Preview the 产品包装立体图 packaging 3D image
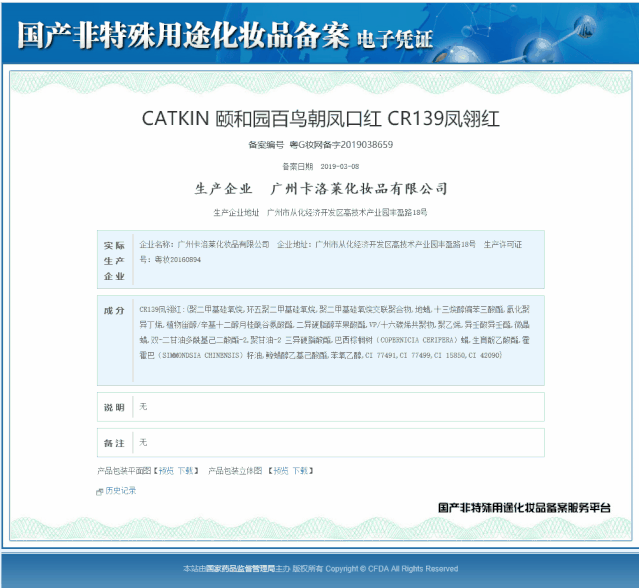The height and width of the screenshot is (588, 639). click(x=281, y=471)
